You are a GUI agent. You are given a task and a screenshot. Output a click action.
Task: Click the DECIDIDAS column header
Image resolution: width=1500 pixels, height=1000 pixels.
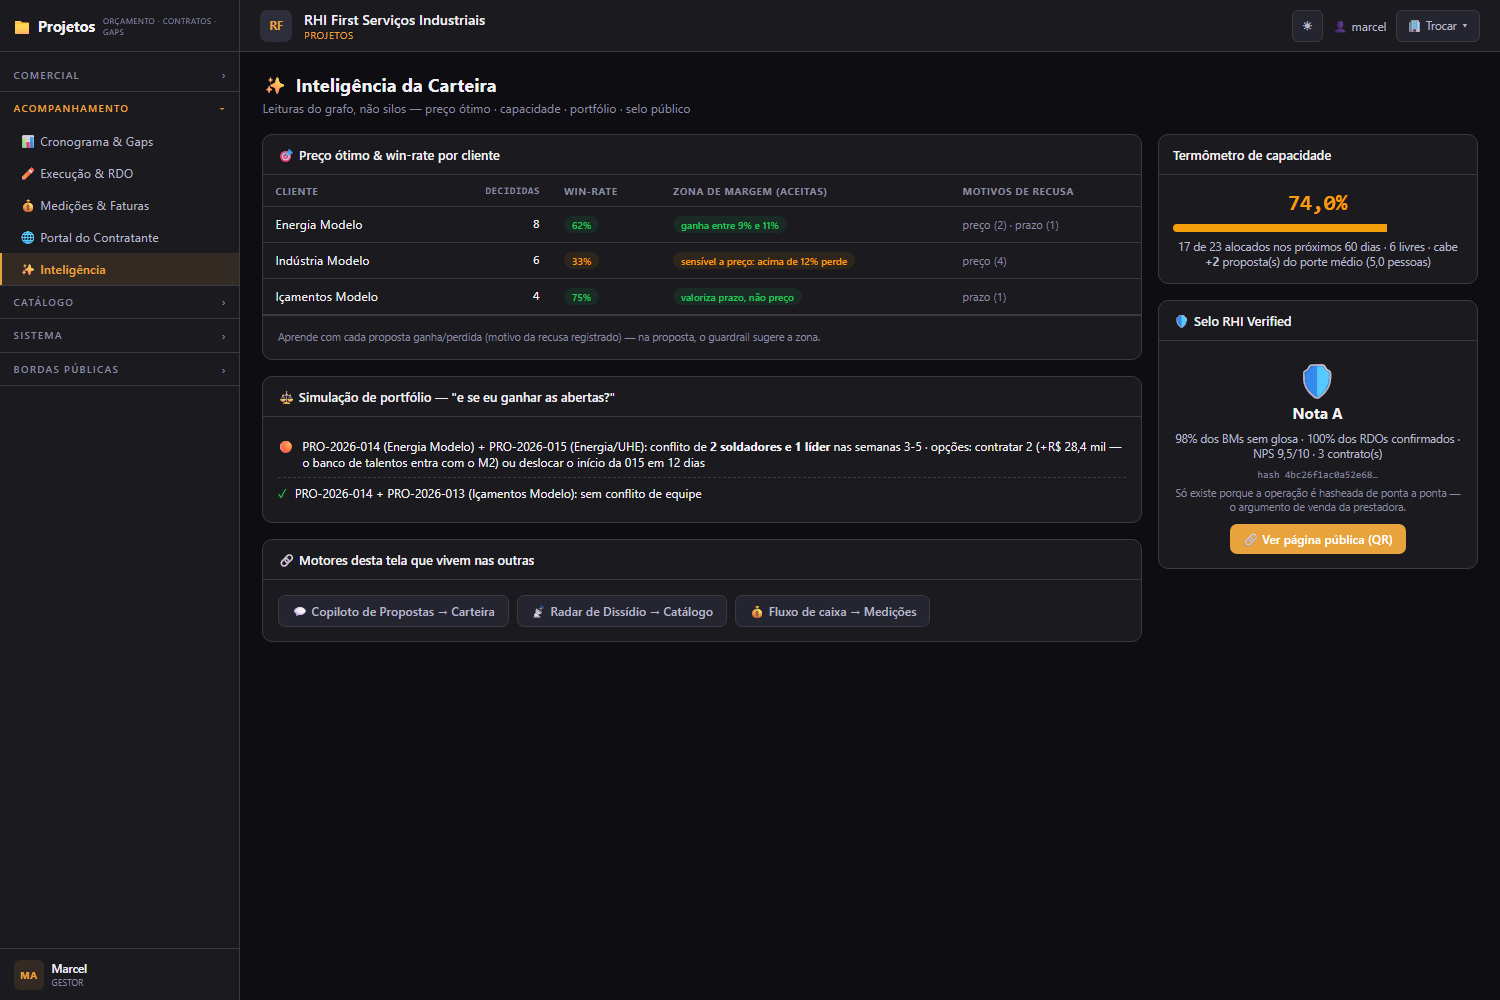click(x=512, y=191)
